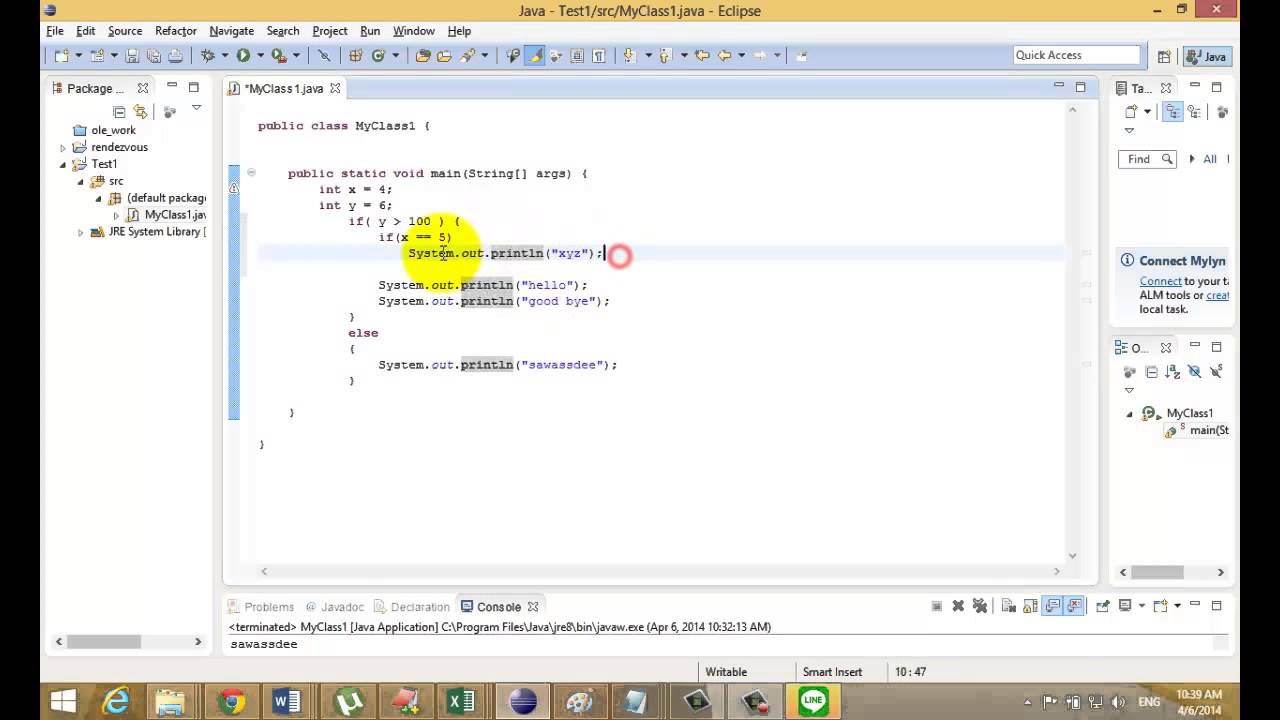Image resolution: width=1280 pixels, height=720 pixels.
Task: Open the Window menu
Action: click(x=414, y=31)
